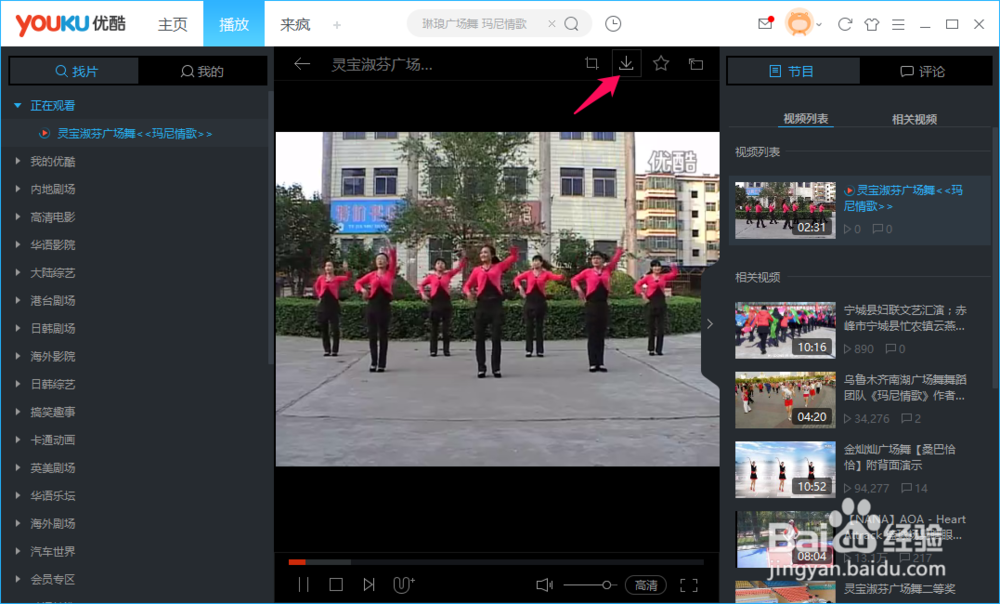Collapse the right panel with chevron handle
1000x604 pixels.
tap(710, 324)
